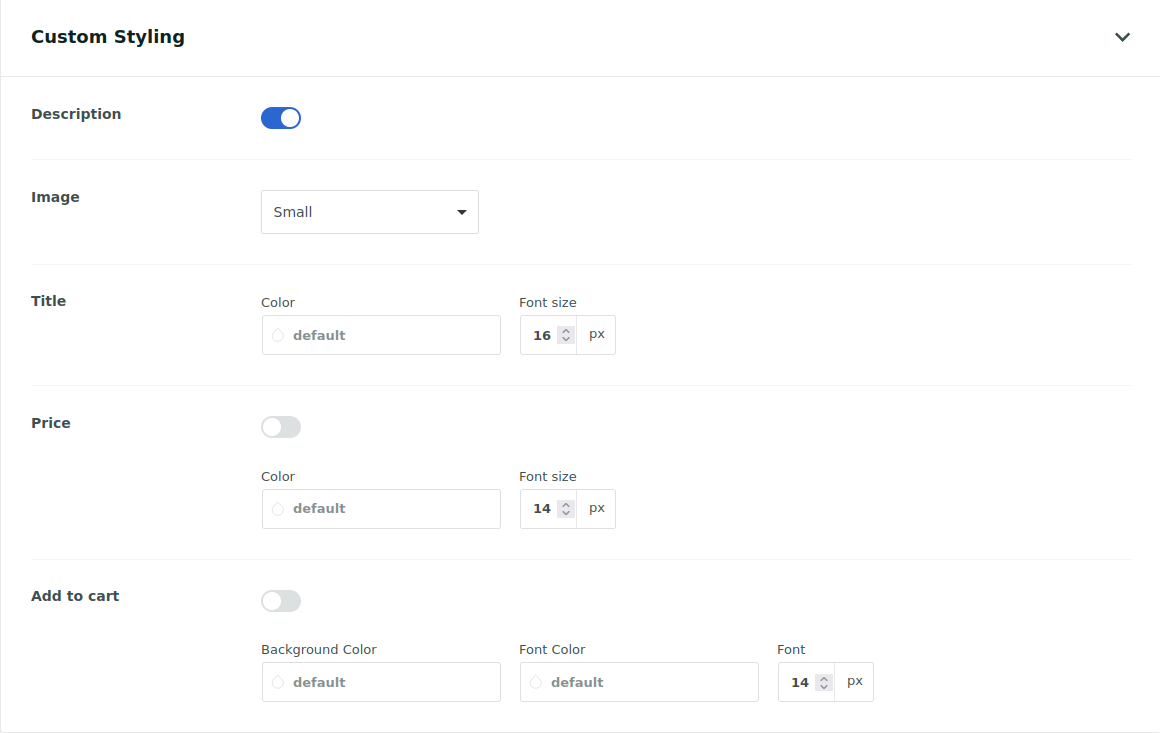Open the Image size dropdown showing Small
The height and width of the screenshot is (733, 1160).
369,212
